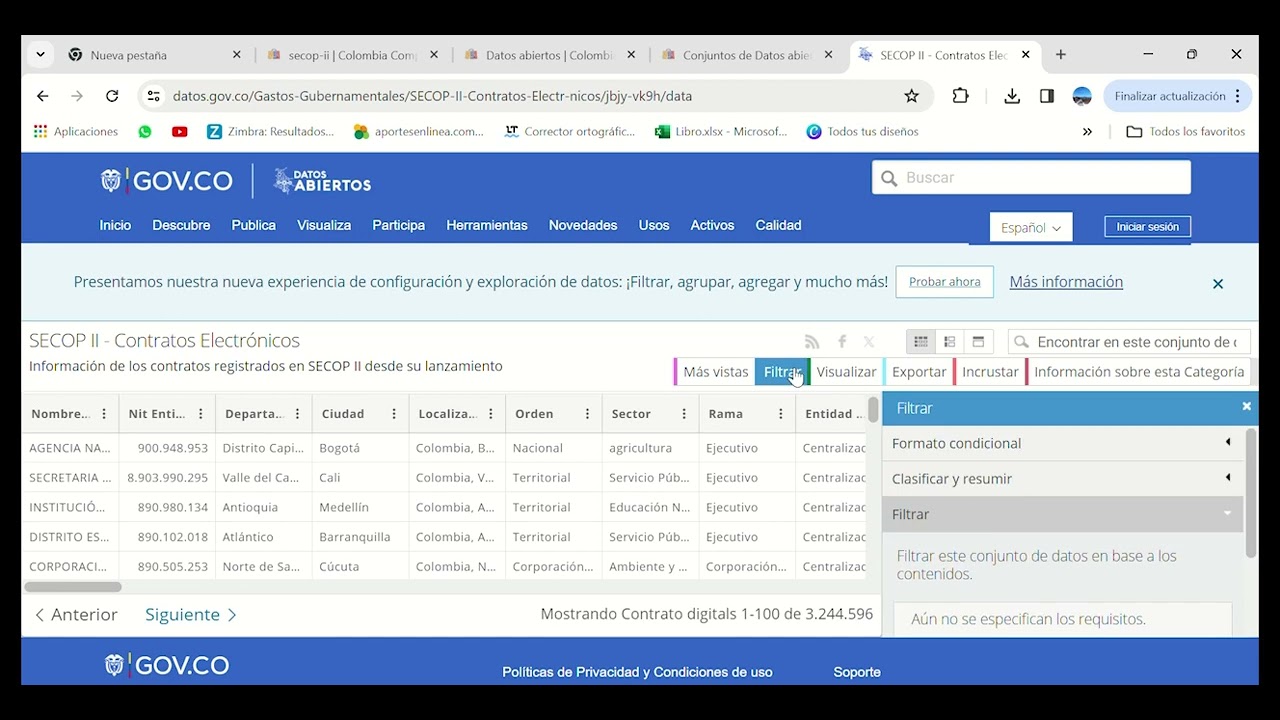Open column menu for Sector
The height and width of the screenshot is (720, 1280).
pyautogui.click(x=684, y=414)
